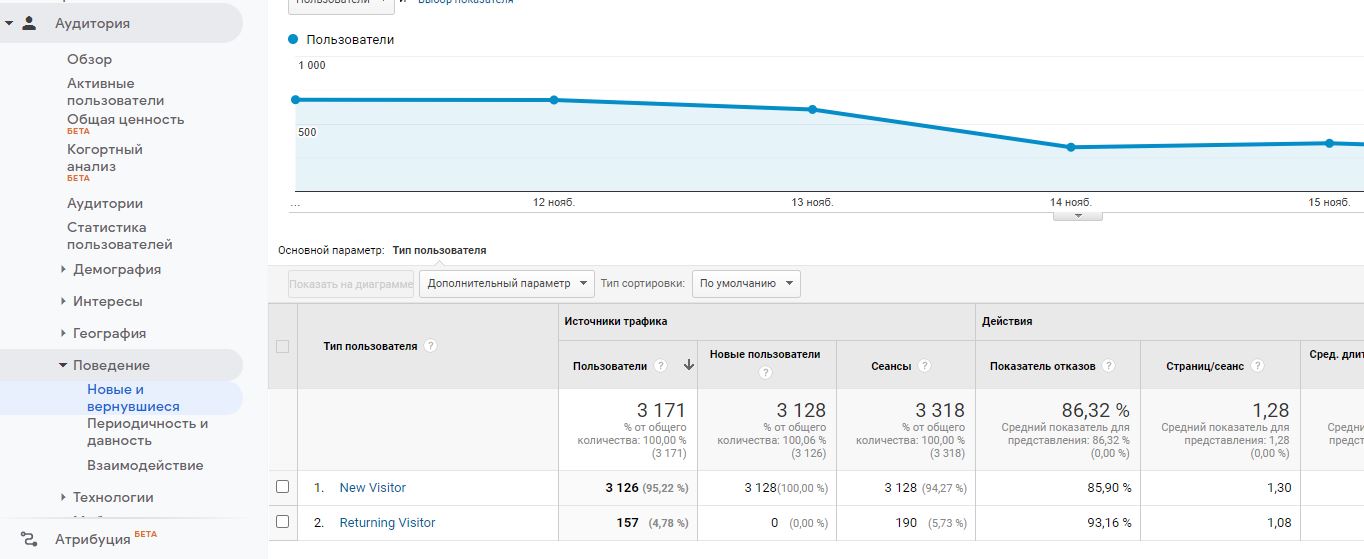Open Статистика пользователей report
Image resolution: width=1364 pixels, height=559 pixels.
[120, 236]
